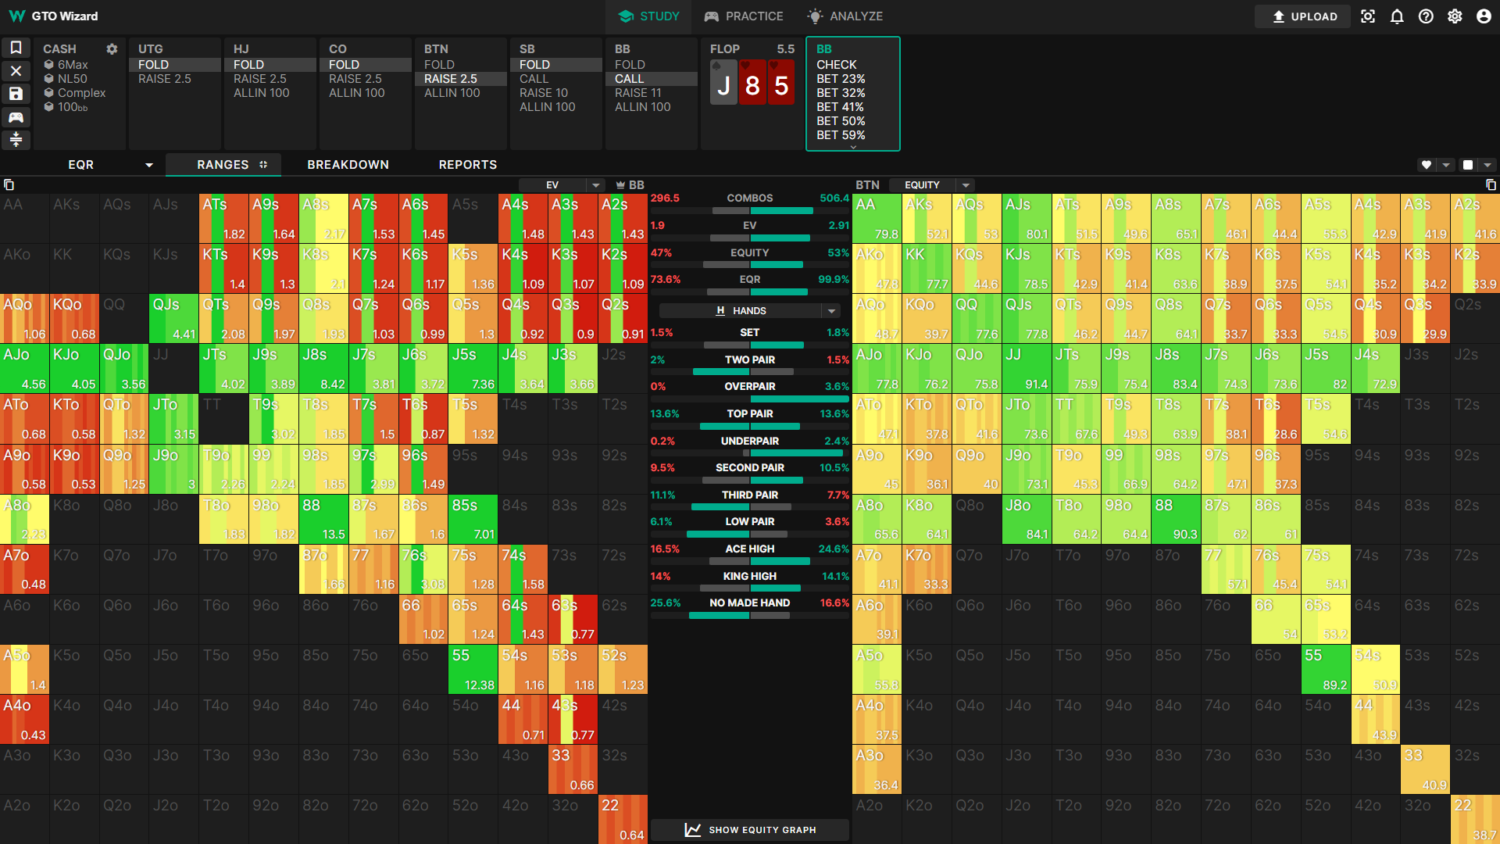1500x844 pixels.
Task: Click SHOW EQUITY GRAPH button
Action: pyautogui.click(x=750, y=830)
